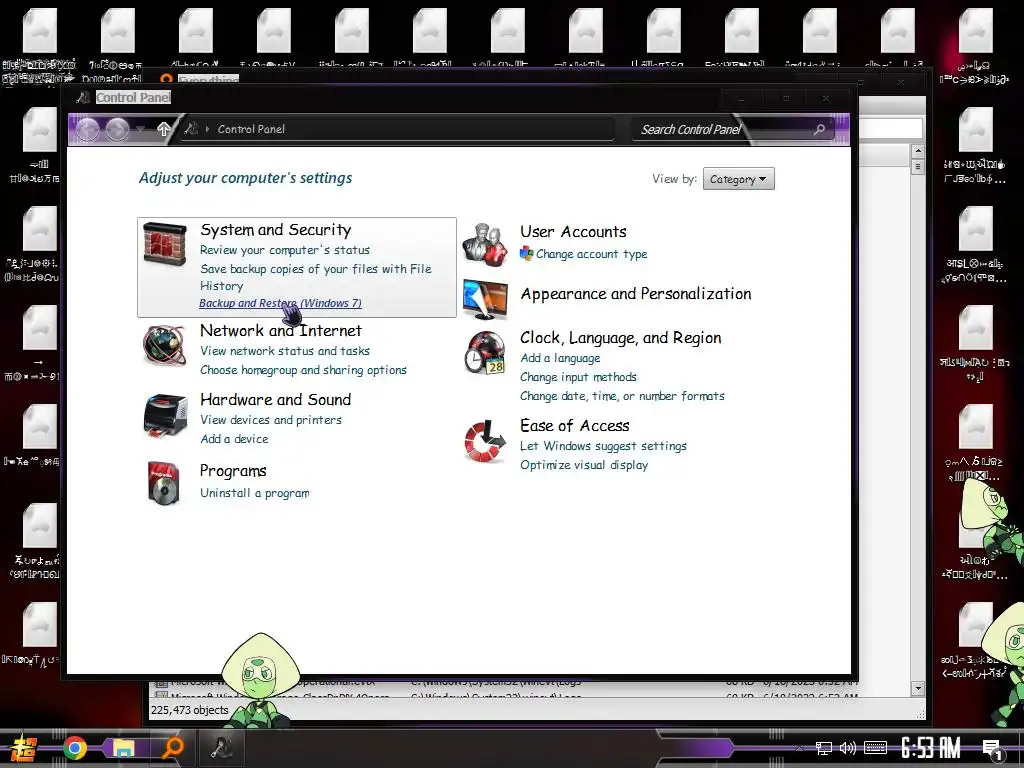Click Review your computer's status

[285, 250]
